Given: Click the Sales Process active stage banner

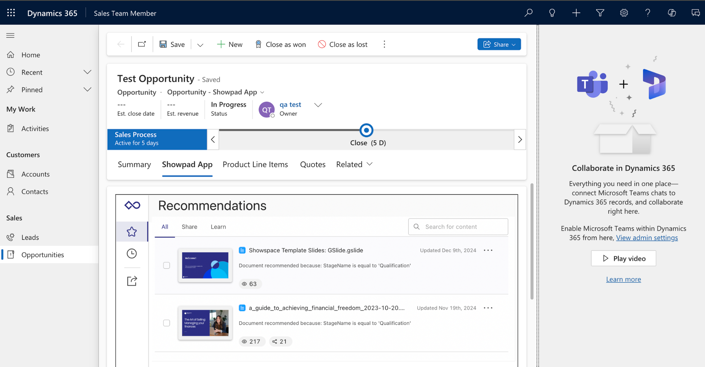Looking at the screenshot, I should coord(157,139).
